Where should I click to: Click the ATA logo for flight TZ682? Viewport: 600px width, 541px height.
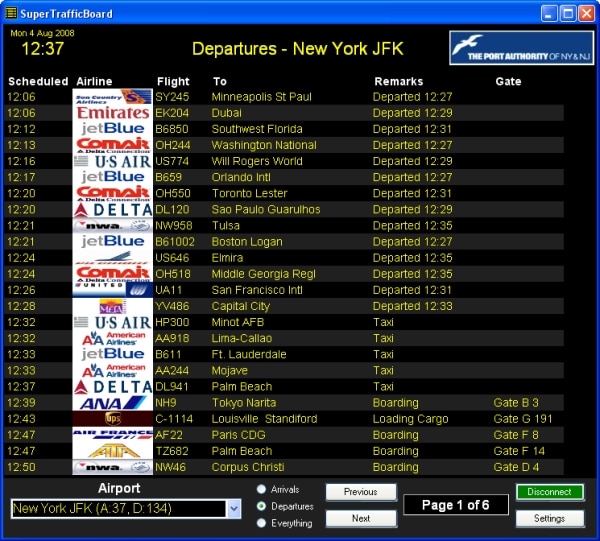112,451
